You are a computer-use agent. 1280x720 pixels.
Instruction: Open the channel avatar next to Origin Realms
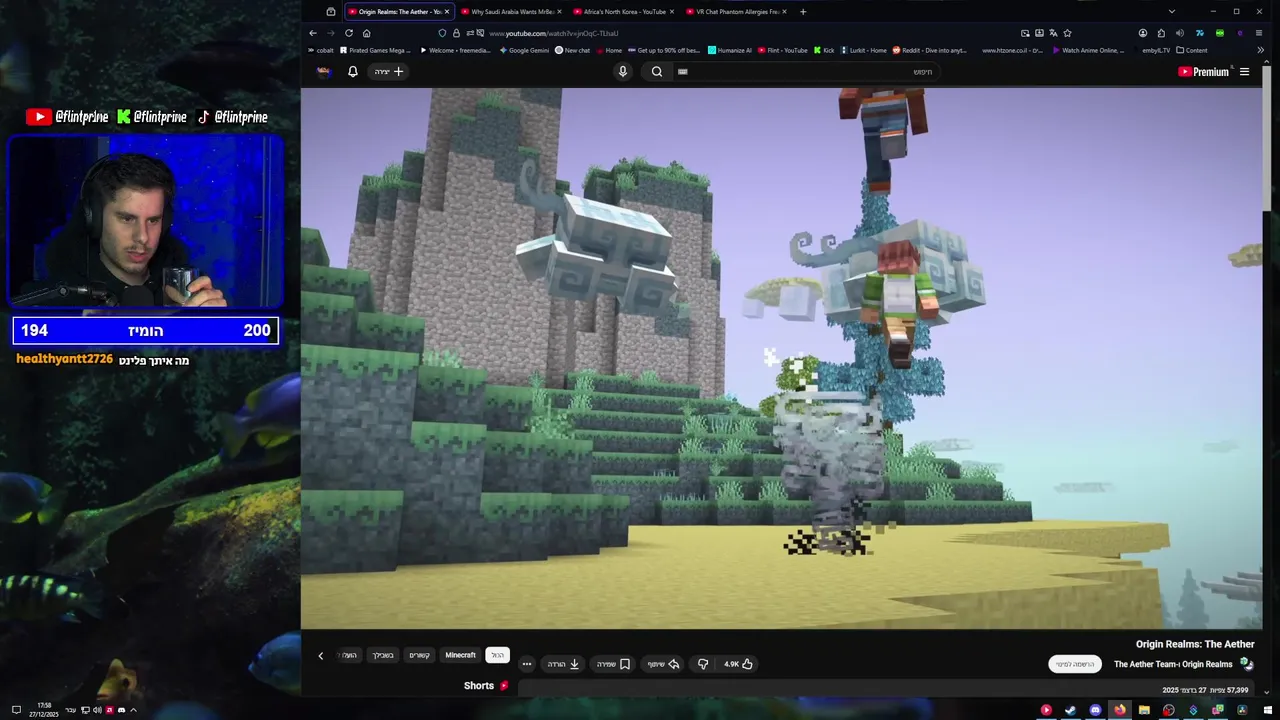coord(1246,664)
